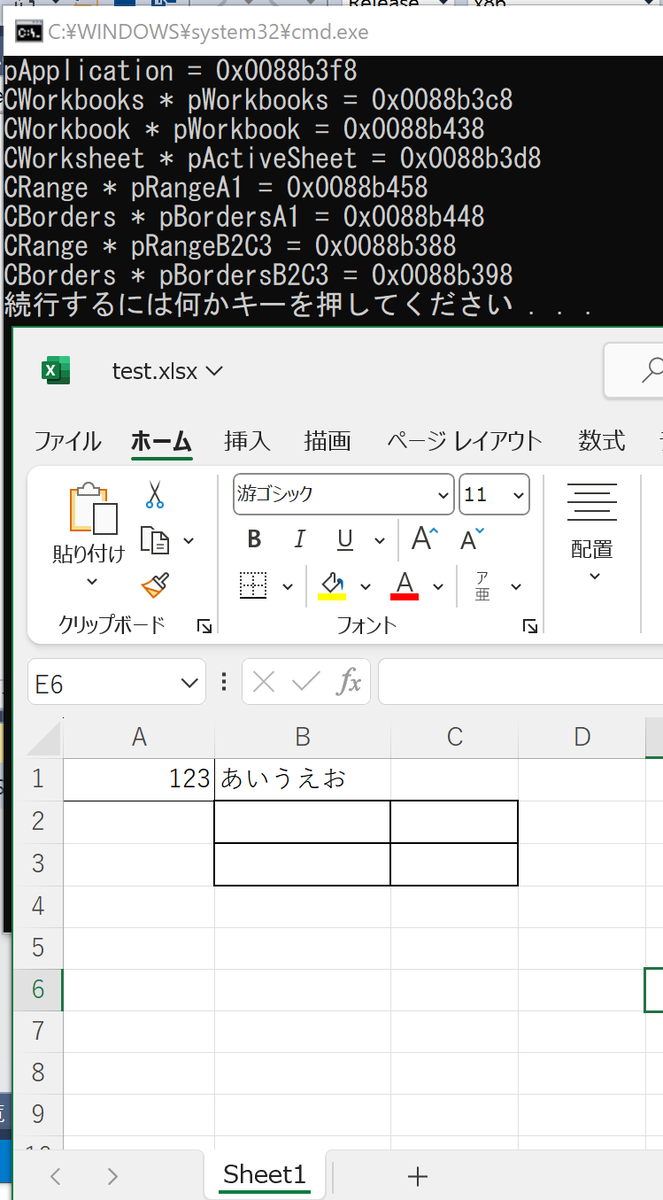Click the Insert Function fx icon
Viewport: 663px width, 1200px height.
(x=348, y=683)
